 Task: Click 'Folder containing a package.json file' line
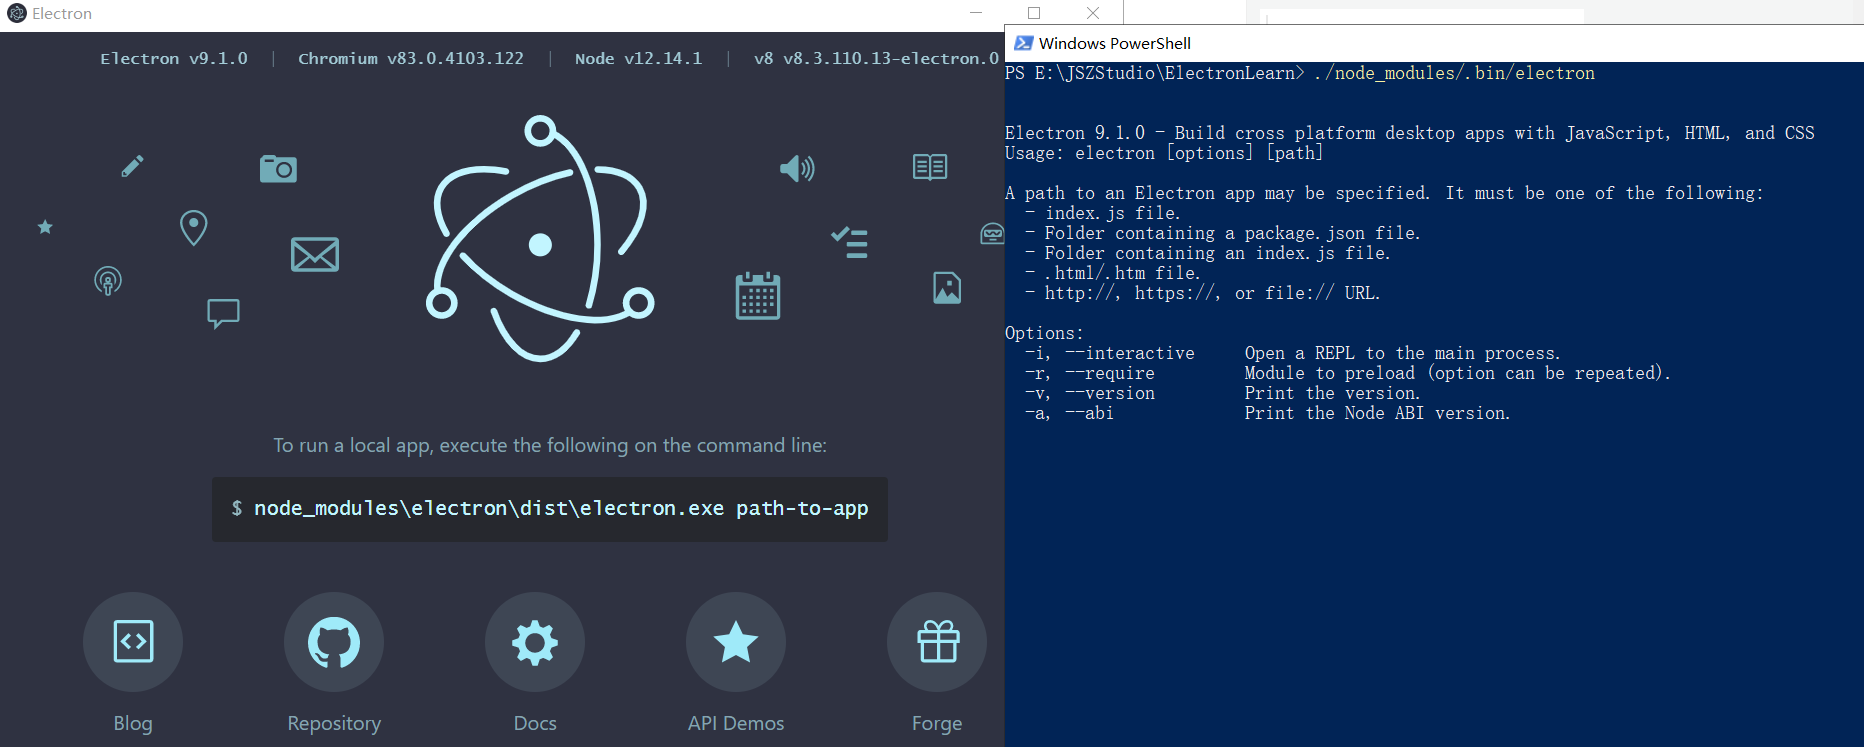point(1222,233)
